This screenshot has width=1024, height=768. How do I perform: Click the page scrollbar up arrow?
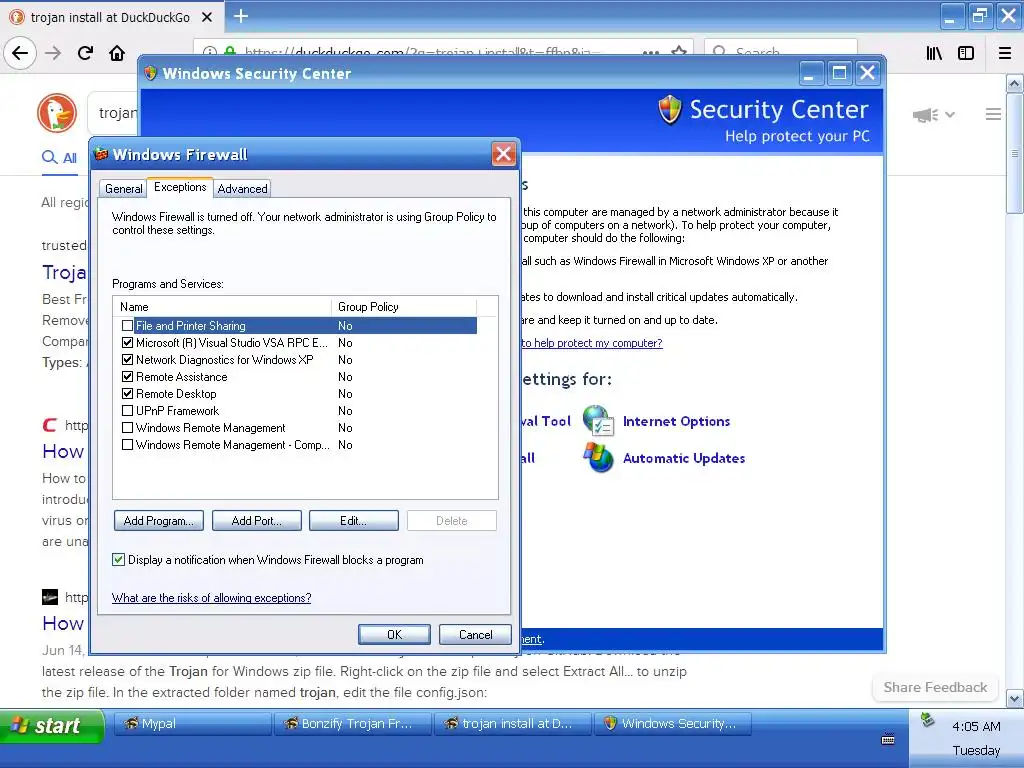point(1014,84)
